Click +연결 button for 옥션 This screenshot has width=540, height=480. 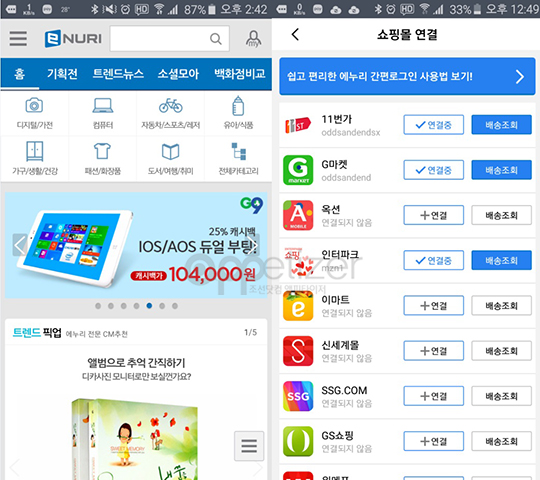434,215
